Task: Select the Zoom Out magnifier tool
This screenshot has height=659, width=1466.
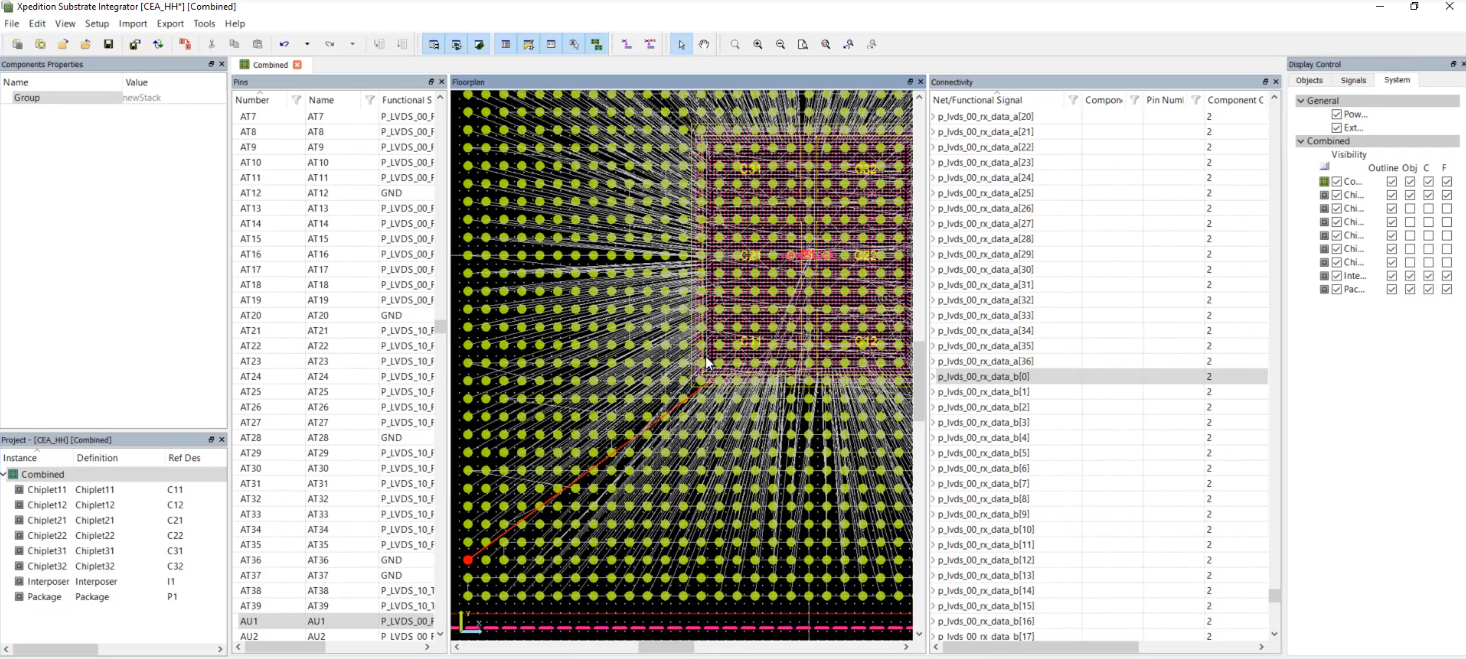Action: (x=780, y=44)
